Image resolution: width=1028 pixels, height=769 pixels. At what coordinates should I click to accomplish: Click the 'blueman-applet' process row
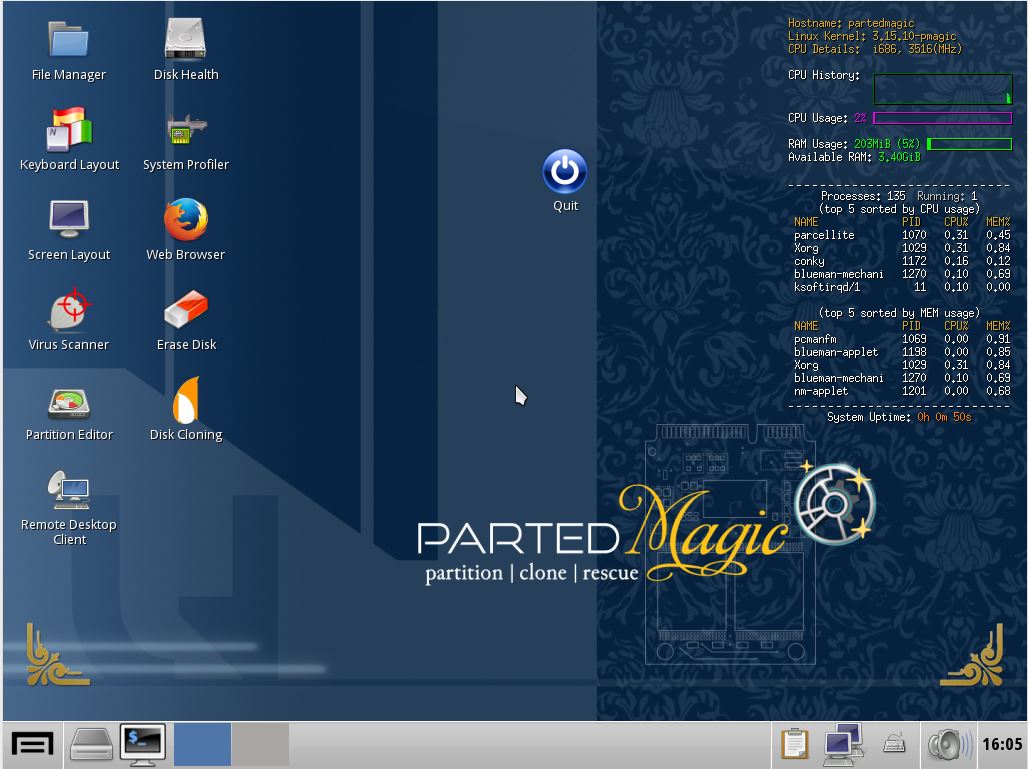(902, 352)
